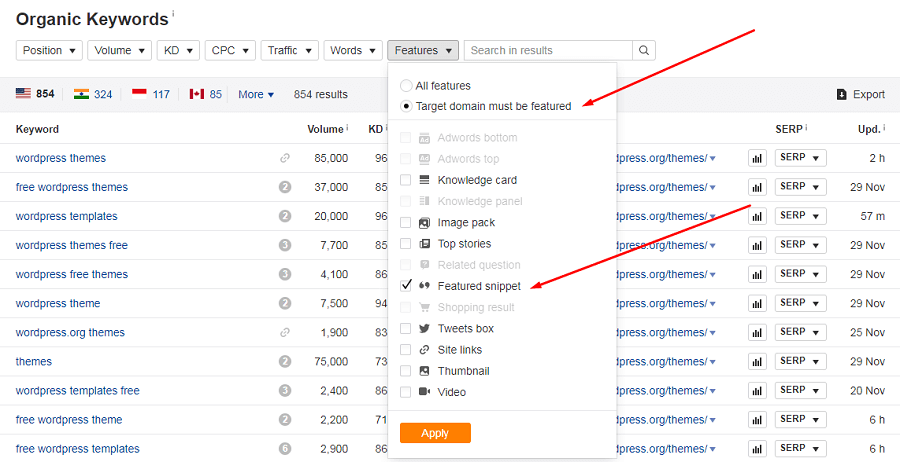Collapse the Features filter dropdown
The height and width of the screenshot is (462, 900).
423,51
